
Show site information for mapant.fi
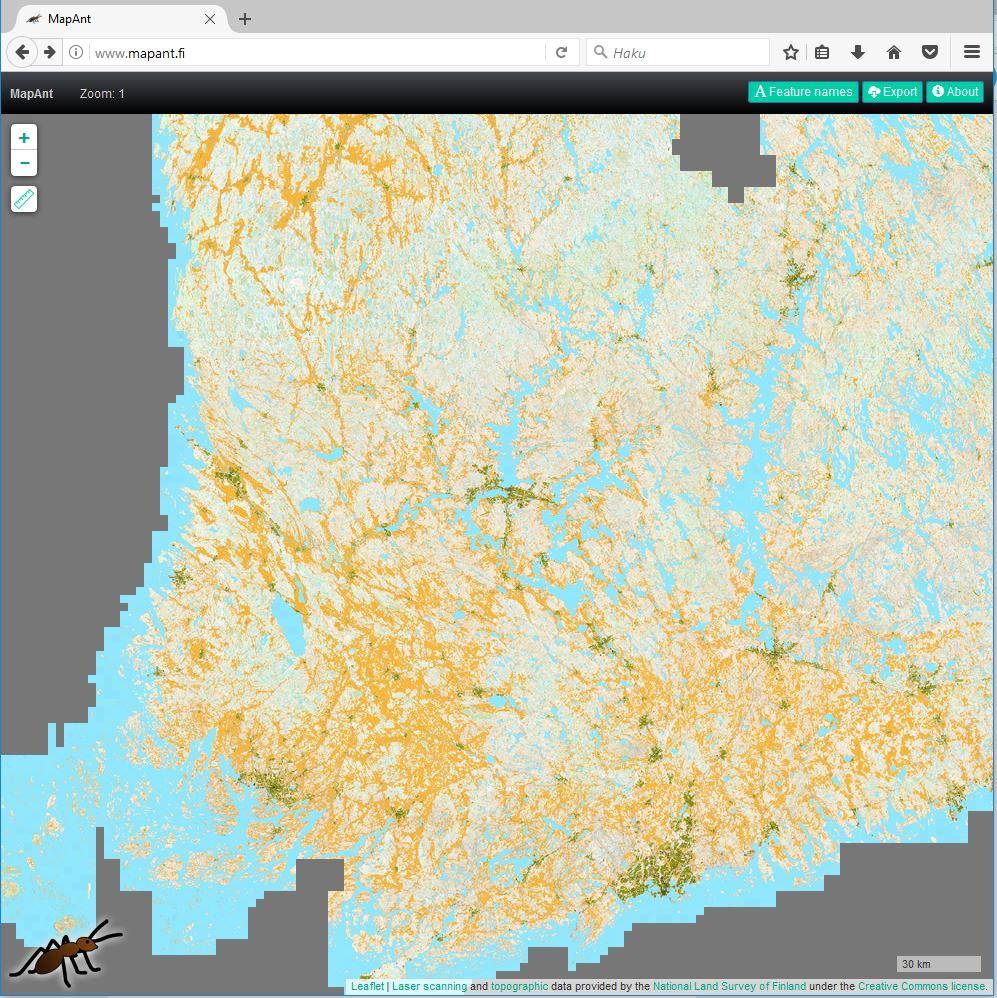coord(76,52)
